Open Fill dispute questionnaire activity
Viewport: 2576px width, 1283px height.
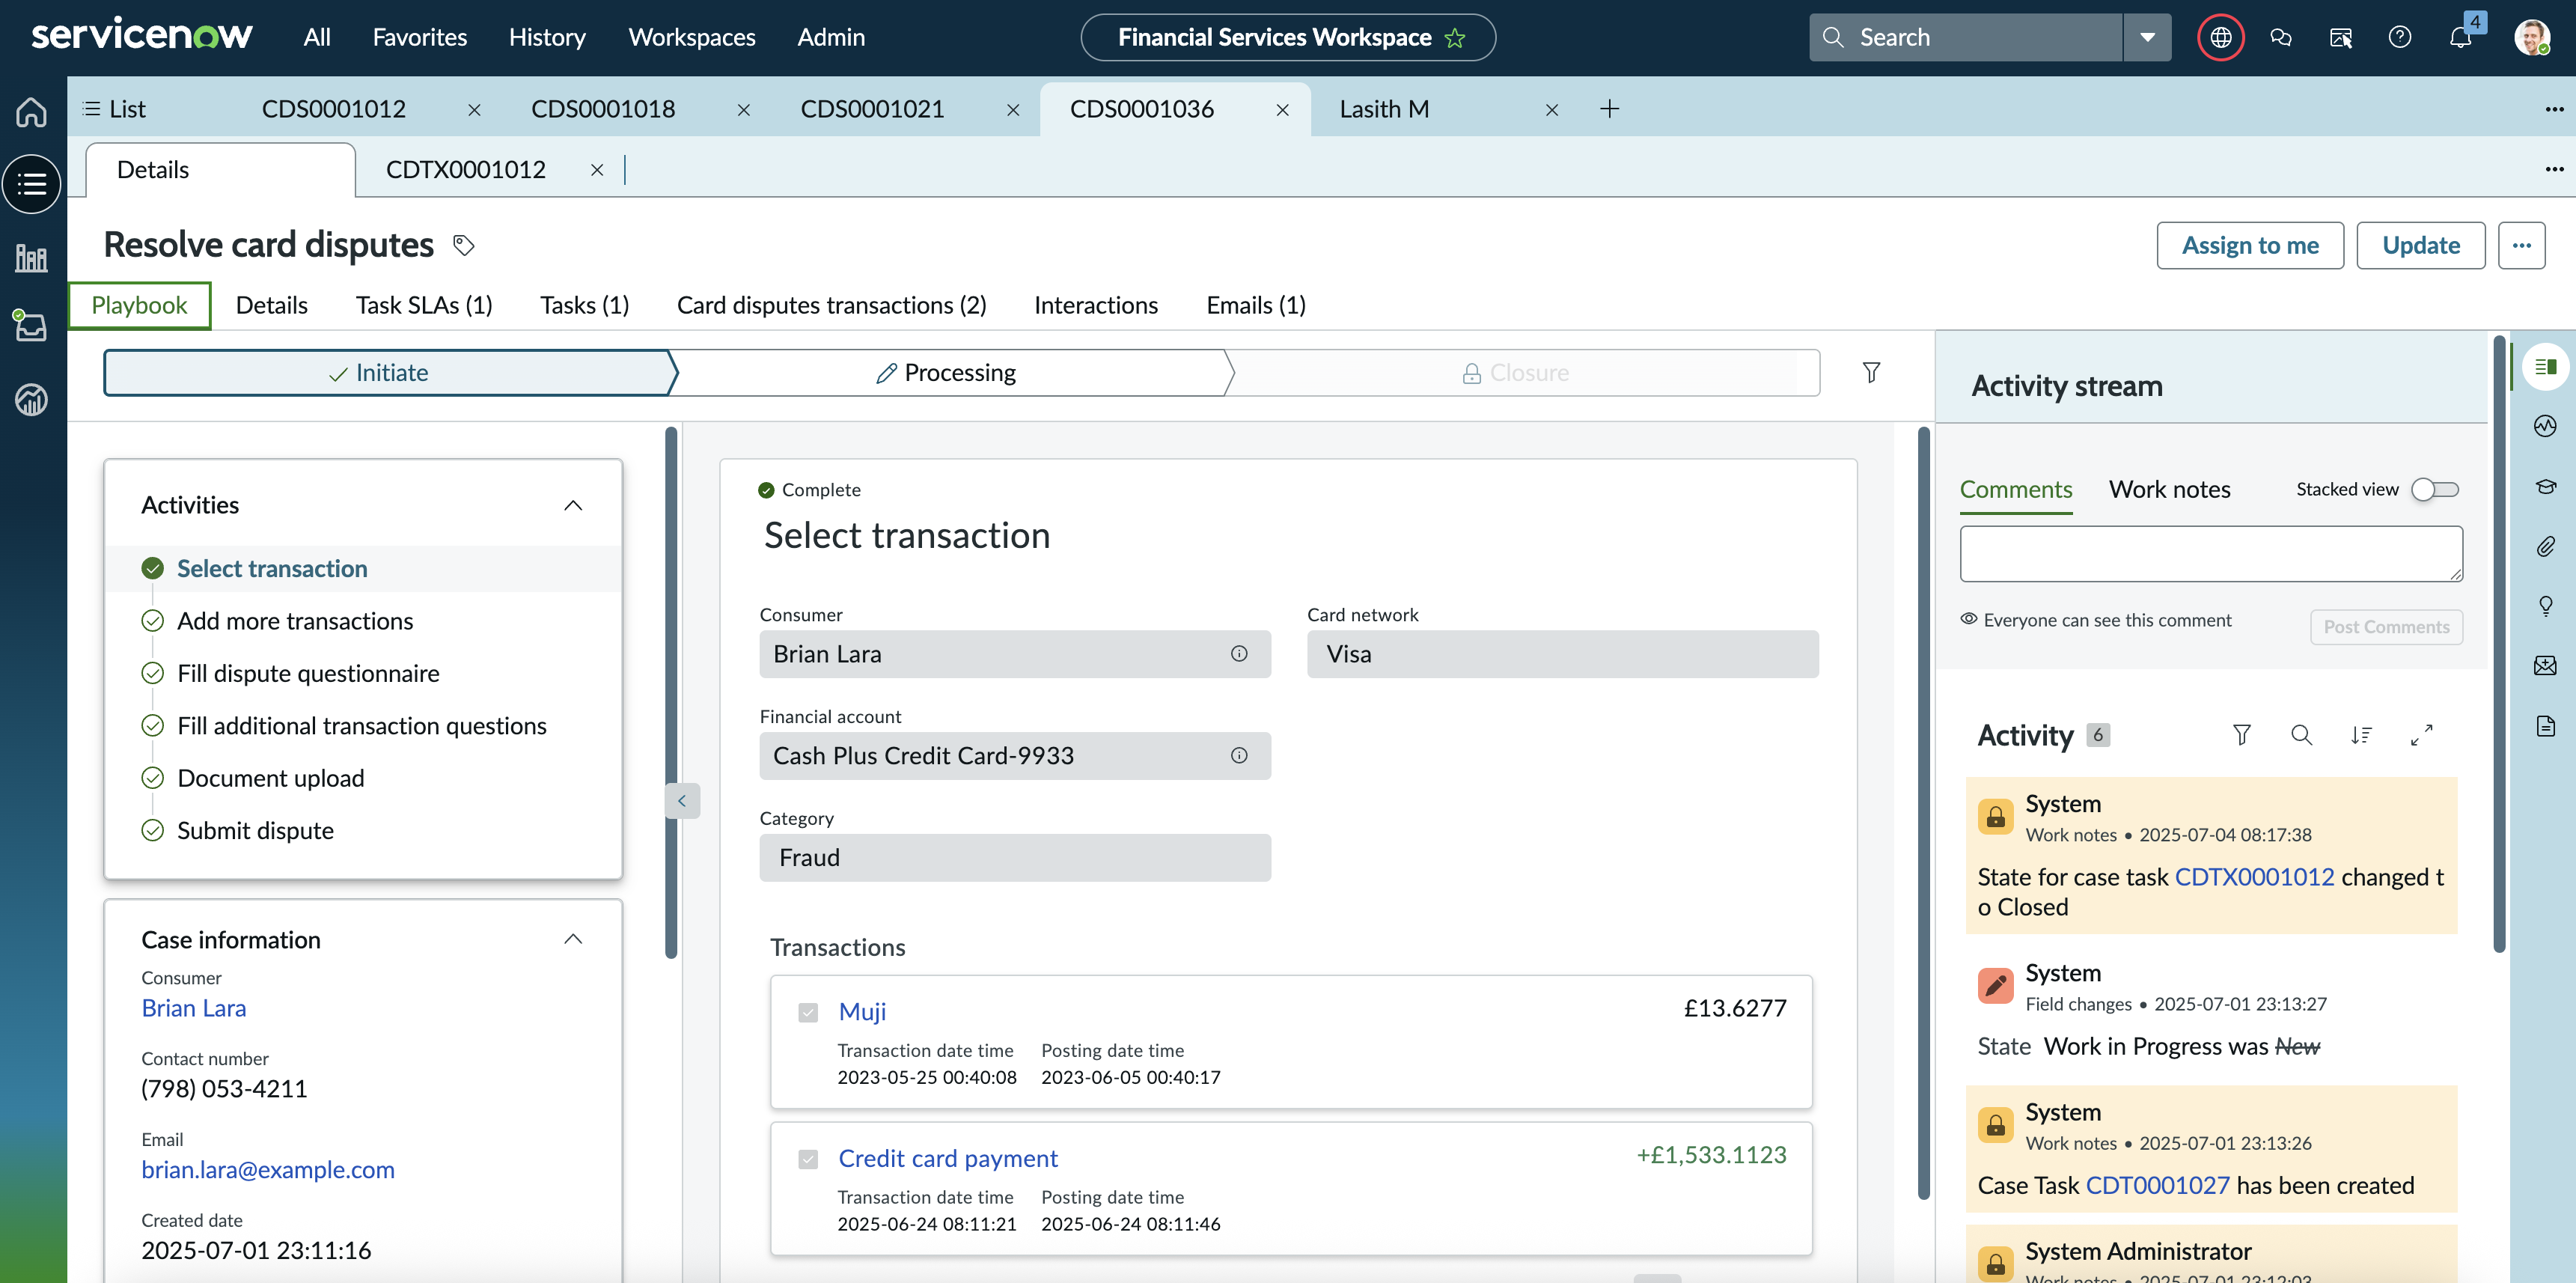308,673
